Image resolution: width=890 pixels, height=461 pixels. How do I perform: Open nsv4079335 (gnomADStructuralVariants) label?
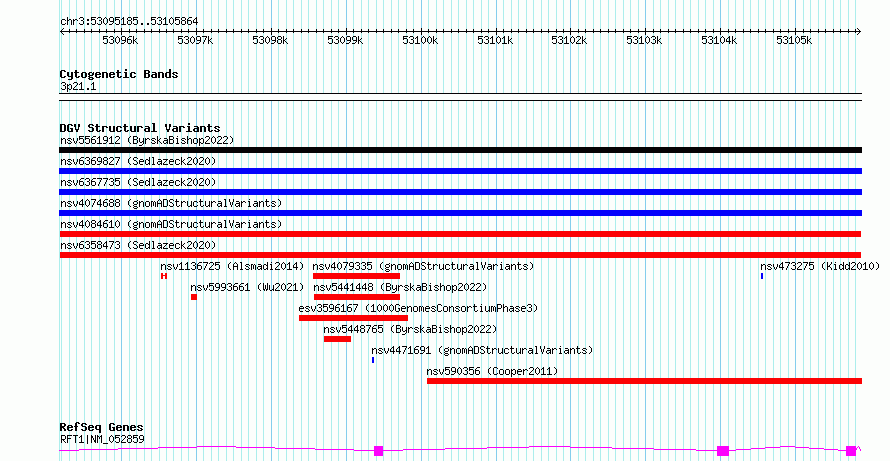tap(423, 266)
